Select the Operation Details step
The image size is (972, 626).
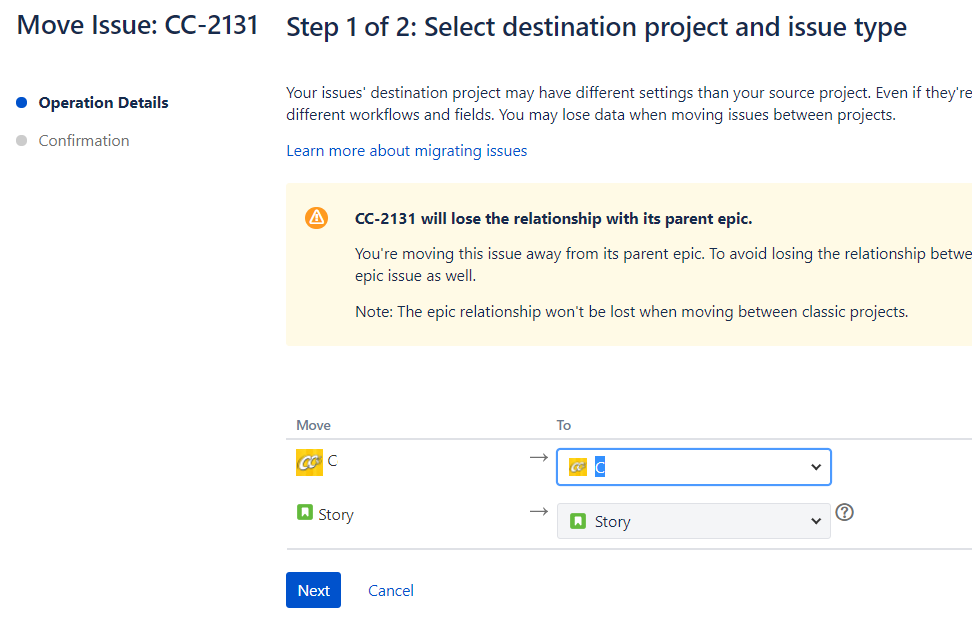pos(103,103)
